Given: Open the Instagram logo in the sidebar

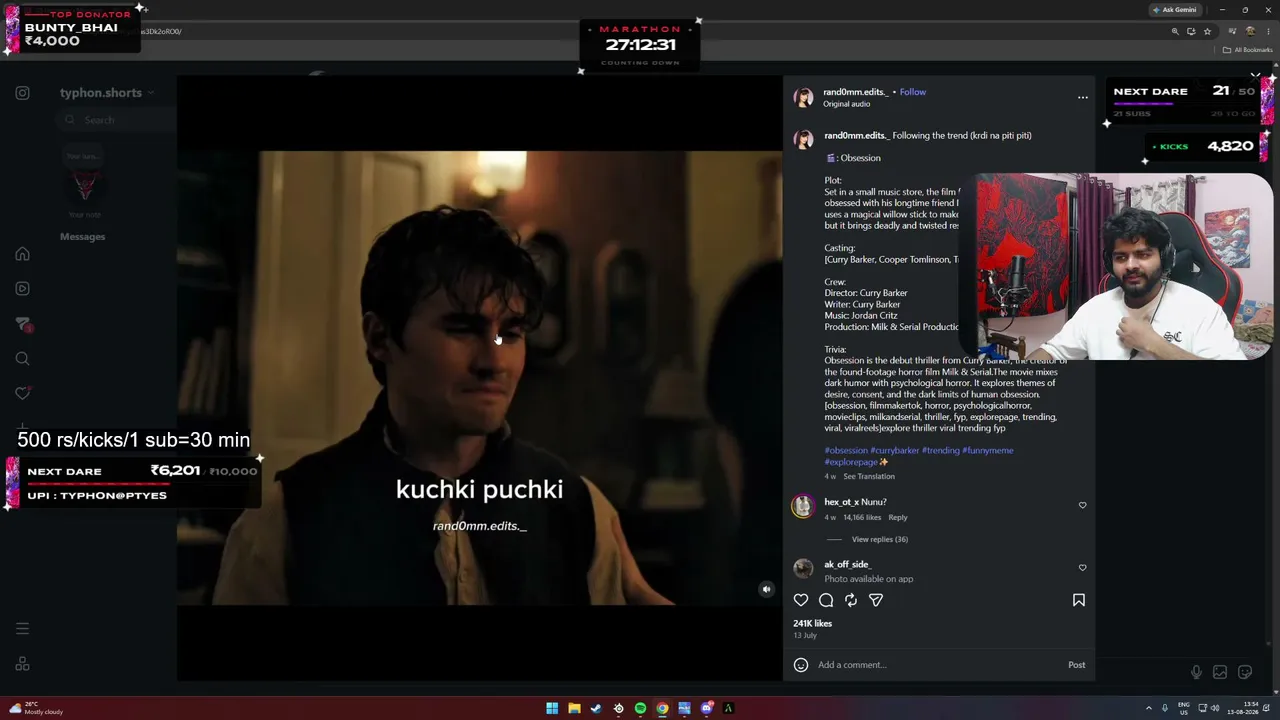Looking at the screenshot, I should tap(22, 93).
